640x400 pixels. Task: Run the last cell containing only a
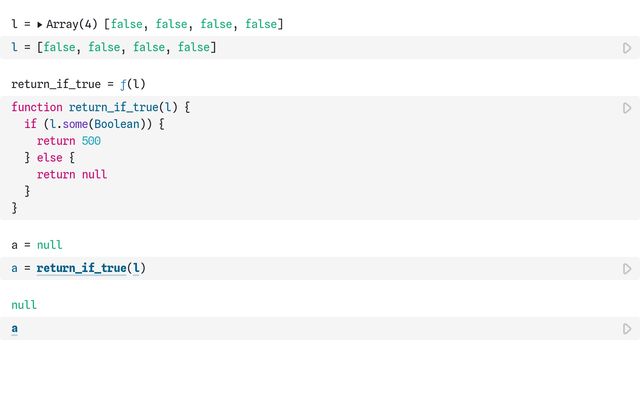point(627,329)
